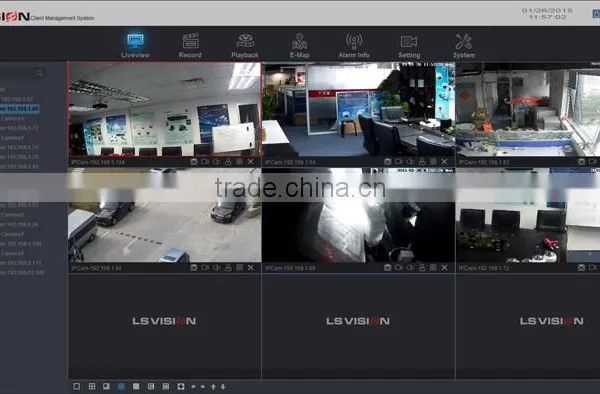Viewport: 600px width, 394px height.
Task: Click the down arrow in bottom bar
Action: [223, 386]
